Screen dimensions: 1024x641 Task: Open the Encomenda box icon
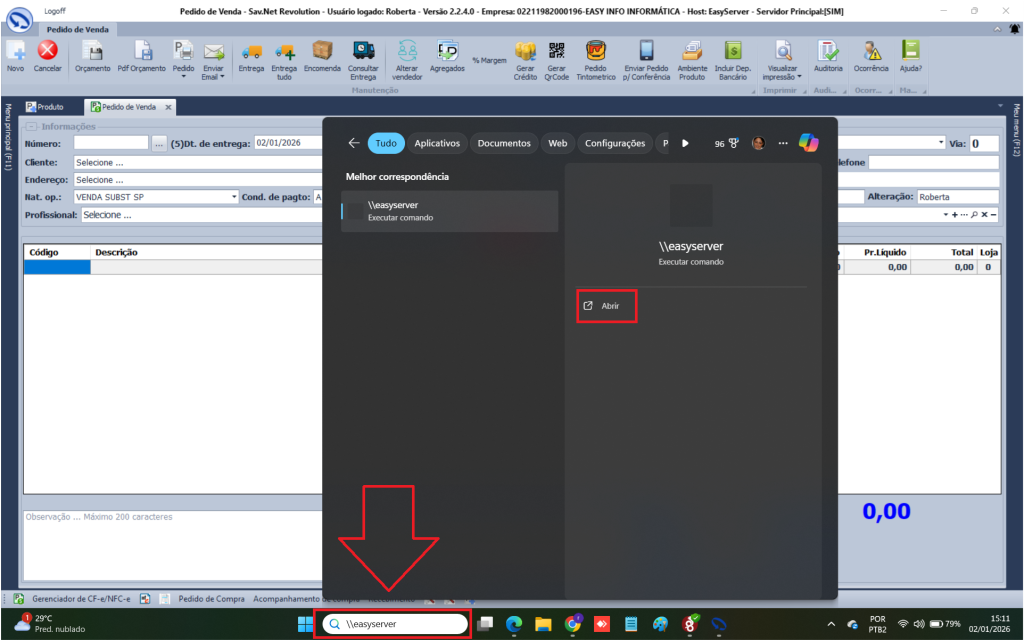point(322,54)
